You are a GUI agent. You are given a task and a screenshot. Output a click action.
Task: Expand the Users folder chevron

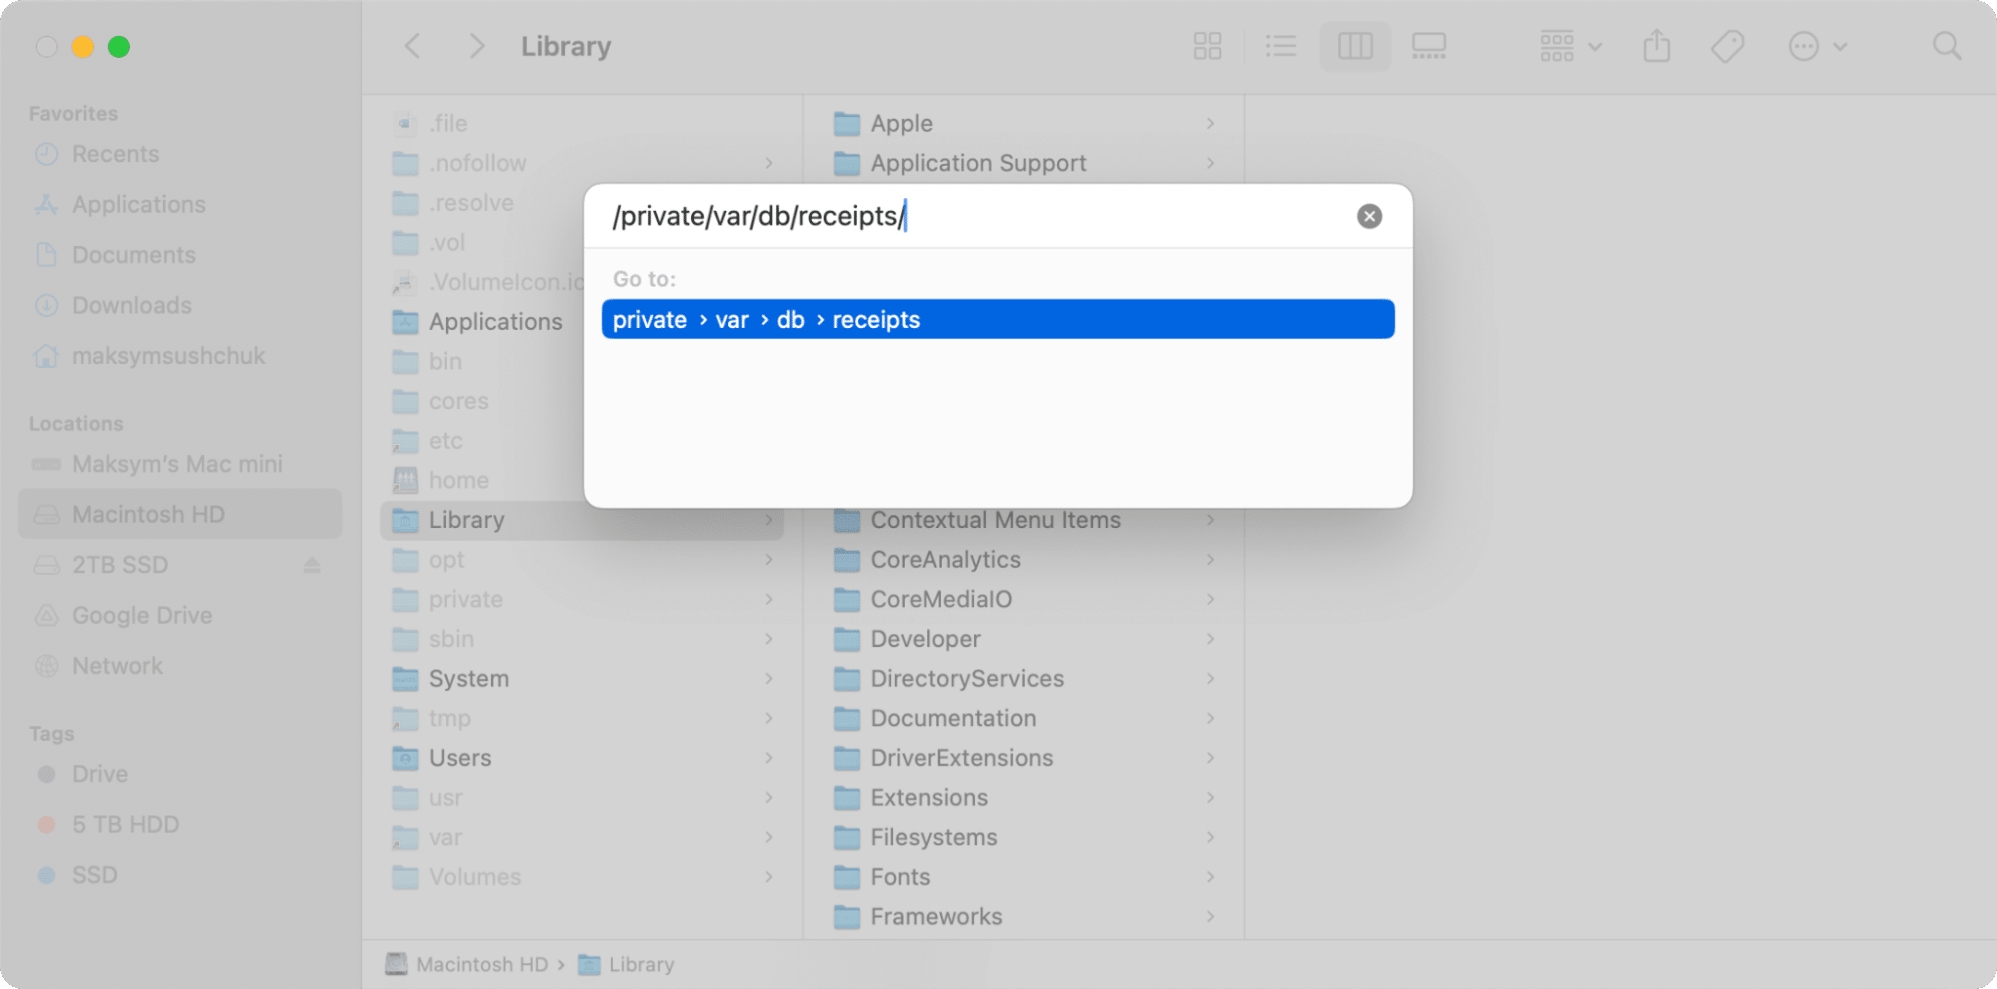click(x=769, y=758)
